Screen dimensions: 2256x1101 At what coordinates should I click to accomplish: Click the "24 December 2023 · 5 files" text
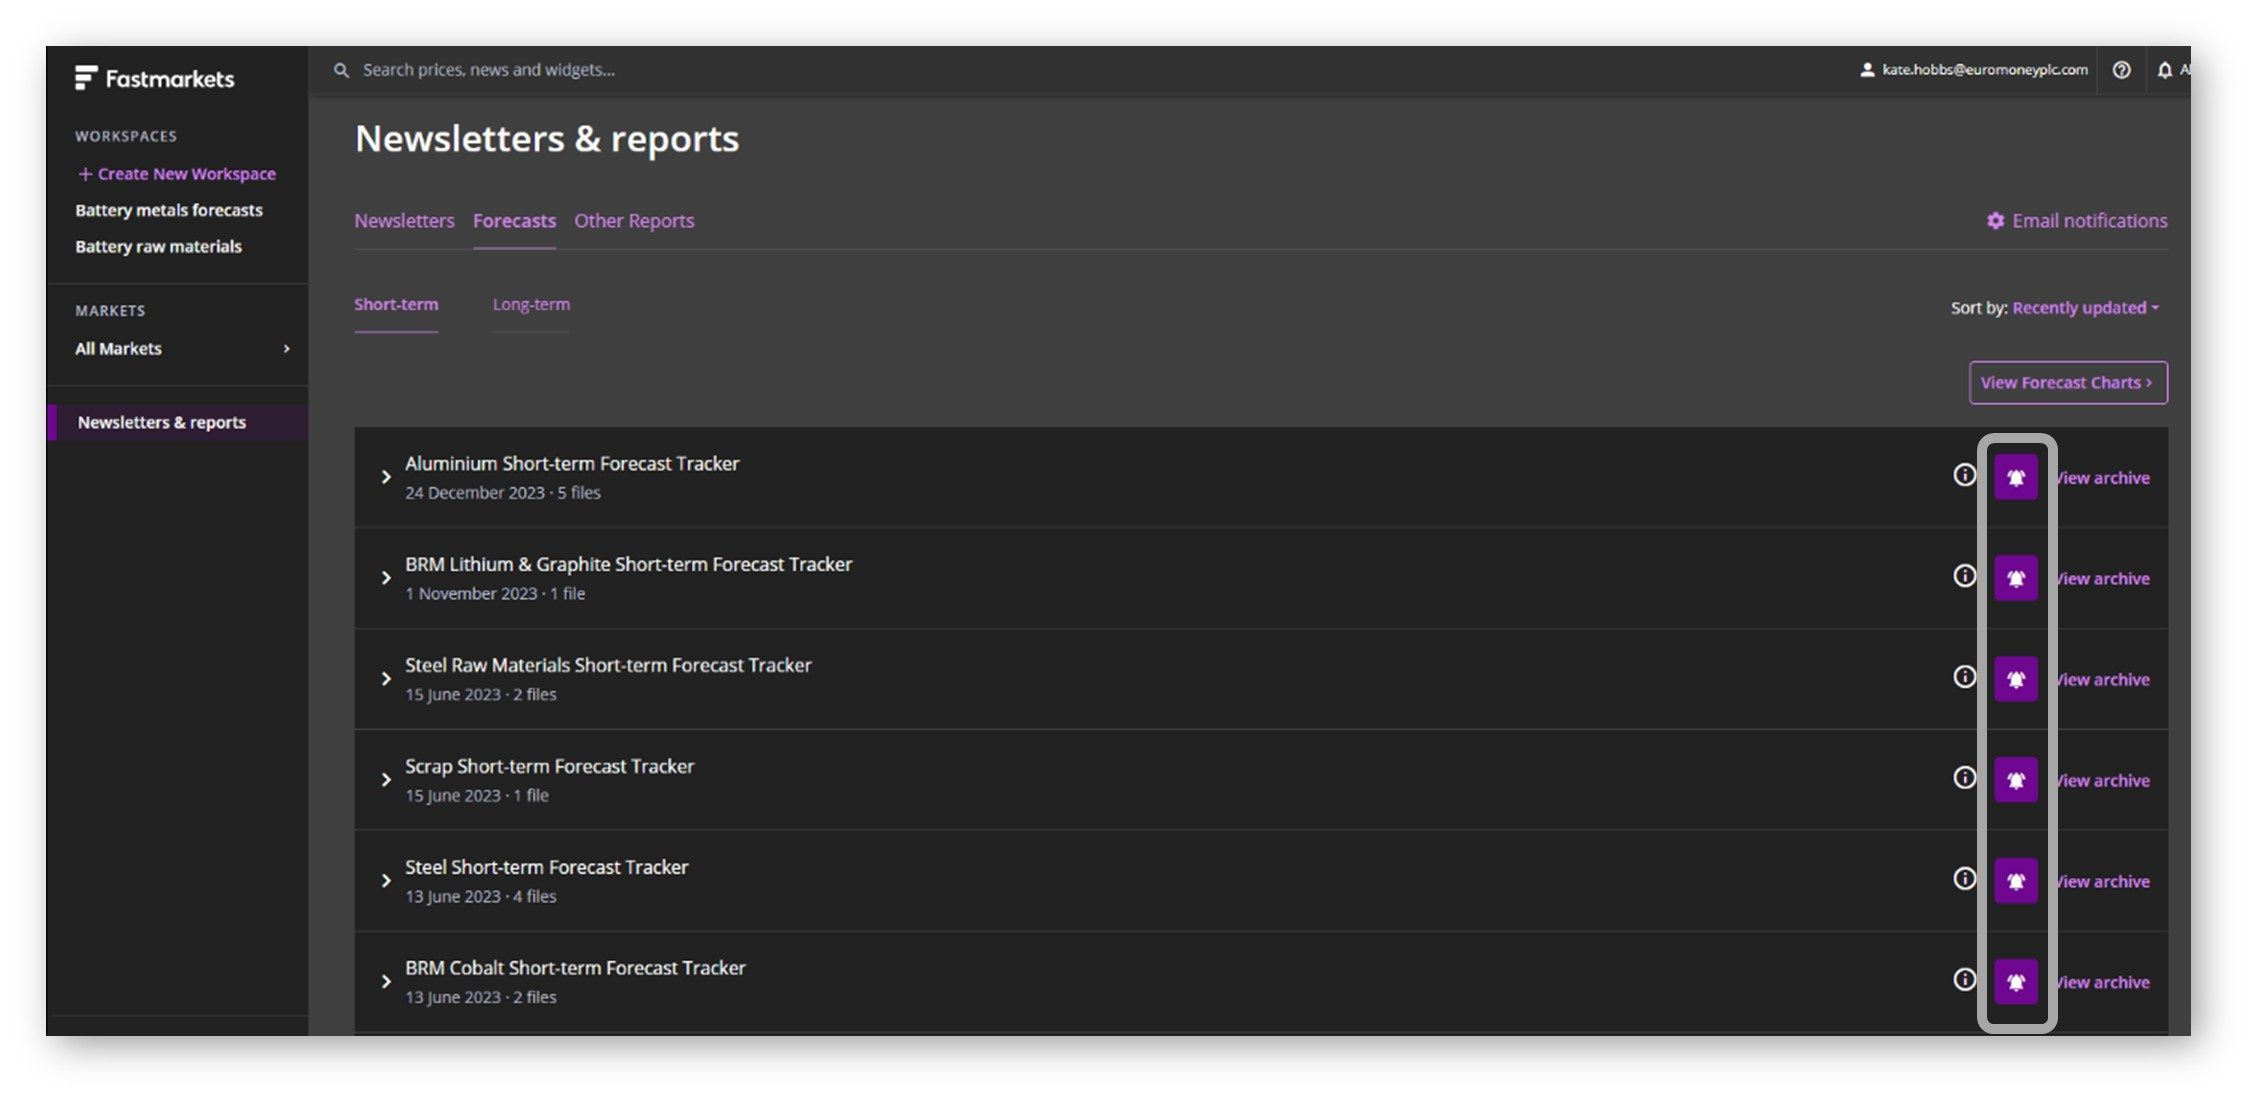(x=503, y=493)
